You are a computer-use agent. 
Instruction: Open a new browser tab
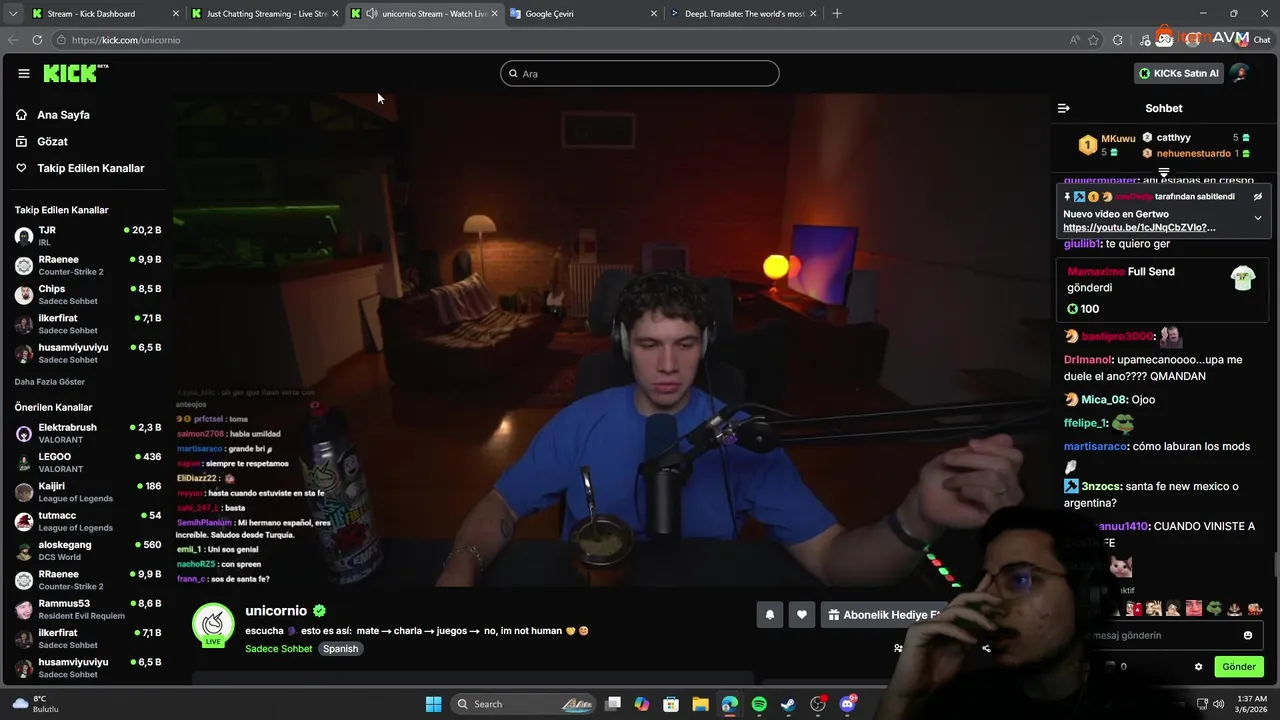(837, 14)
